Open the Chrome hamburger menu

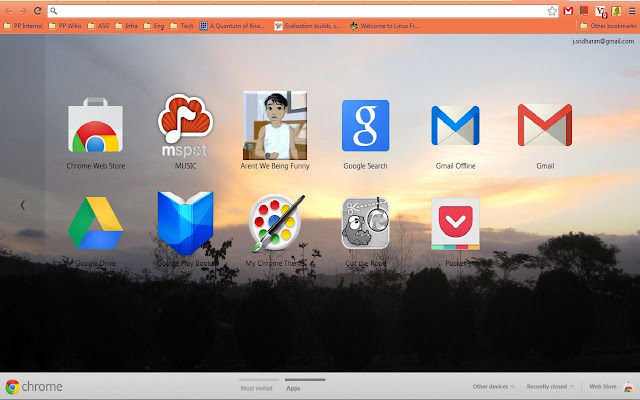coord(632,11)
